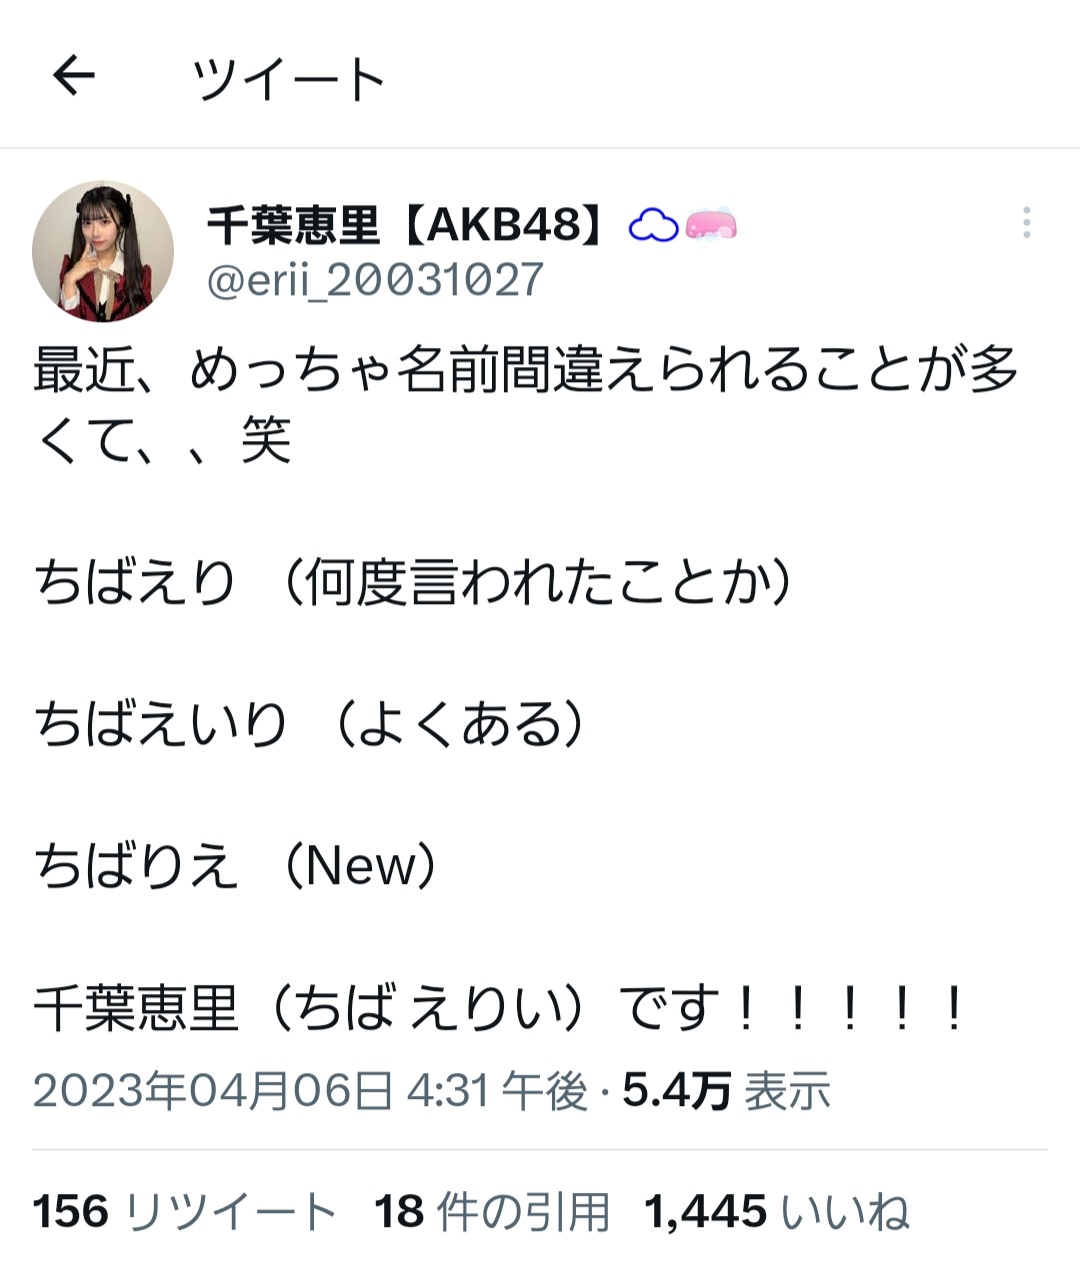Click the pink emoji beside the cloud
This screenshot has width=1080, height=1265.
click(x=711, y=226)
